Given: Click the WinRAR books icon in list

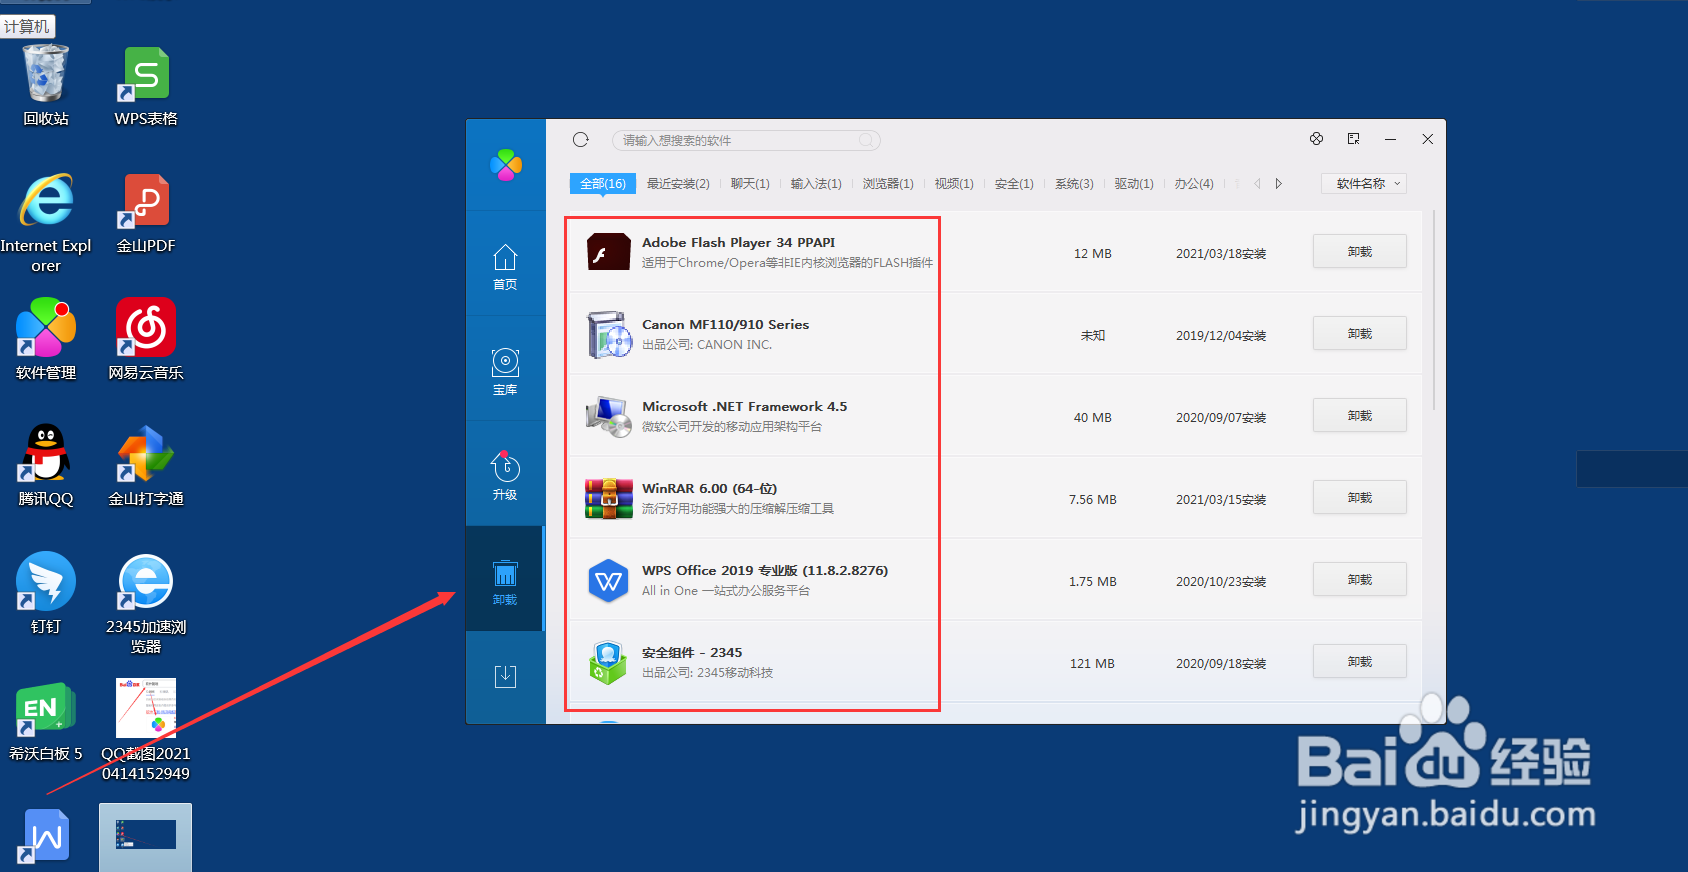Looking at the screenshot, I should [609, 498].
